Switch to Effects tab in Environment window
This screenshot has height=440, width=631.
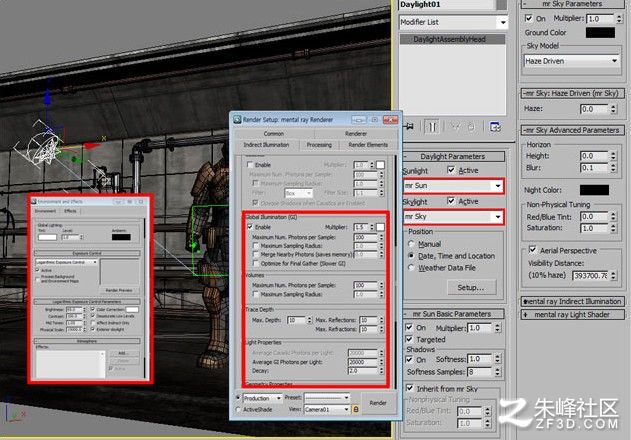click(70, 211)
